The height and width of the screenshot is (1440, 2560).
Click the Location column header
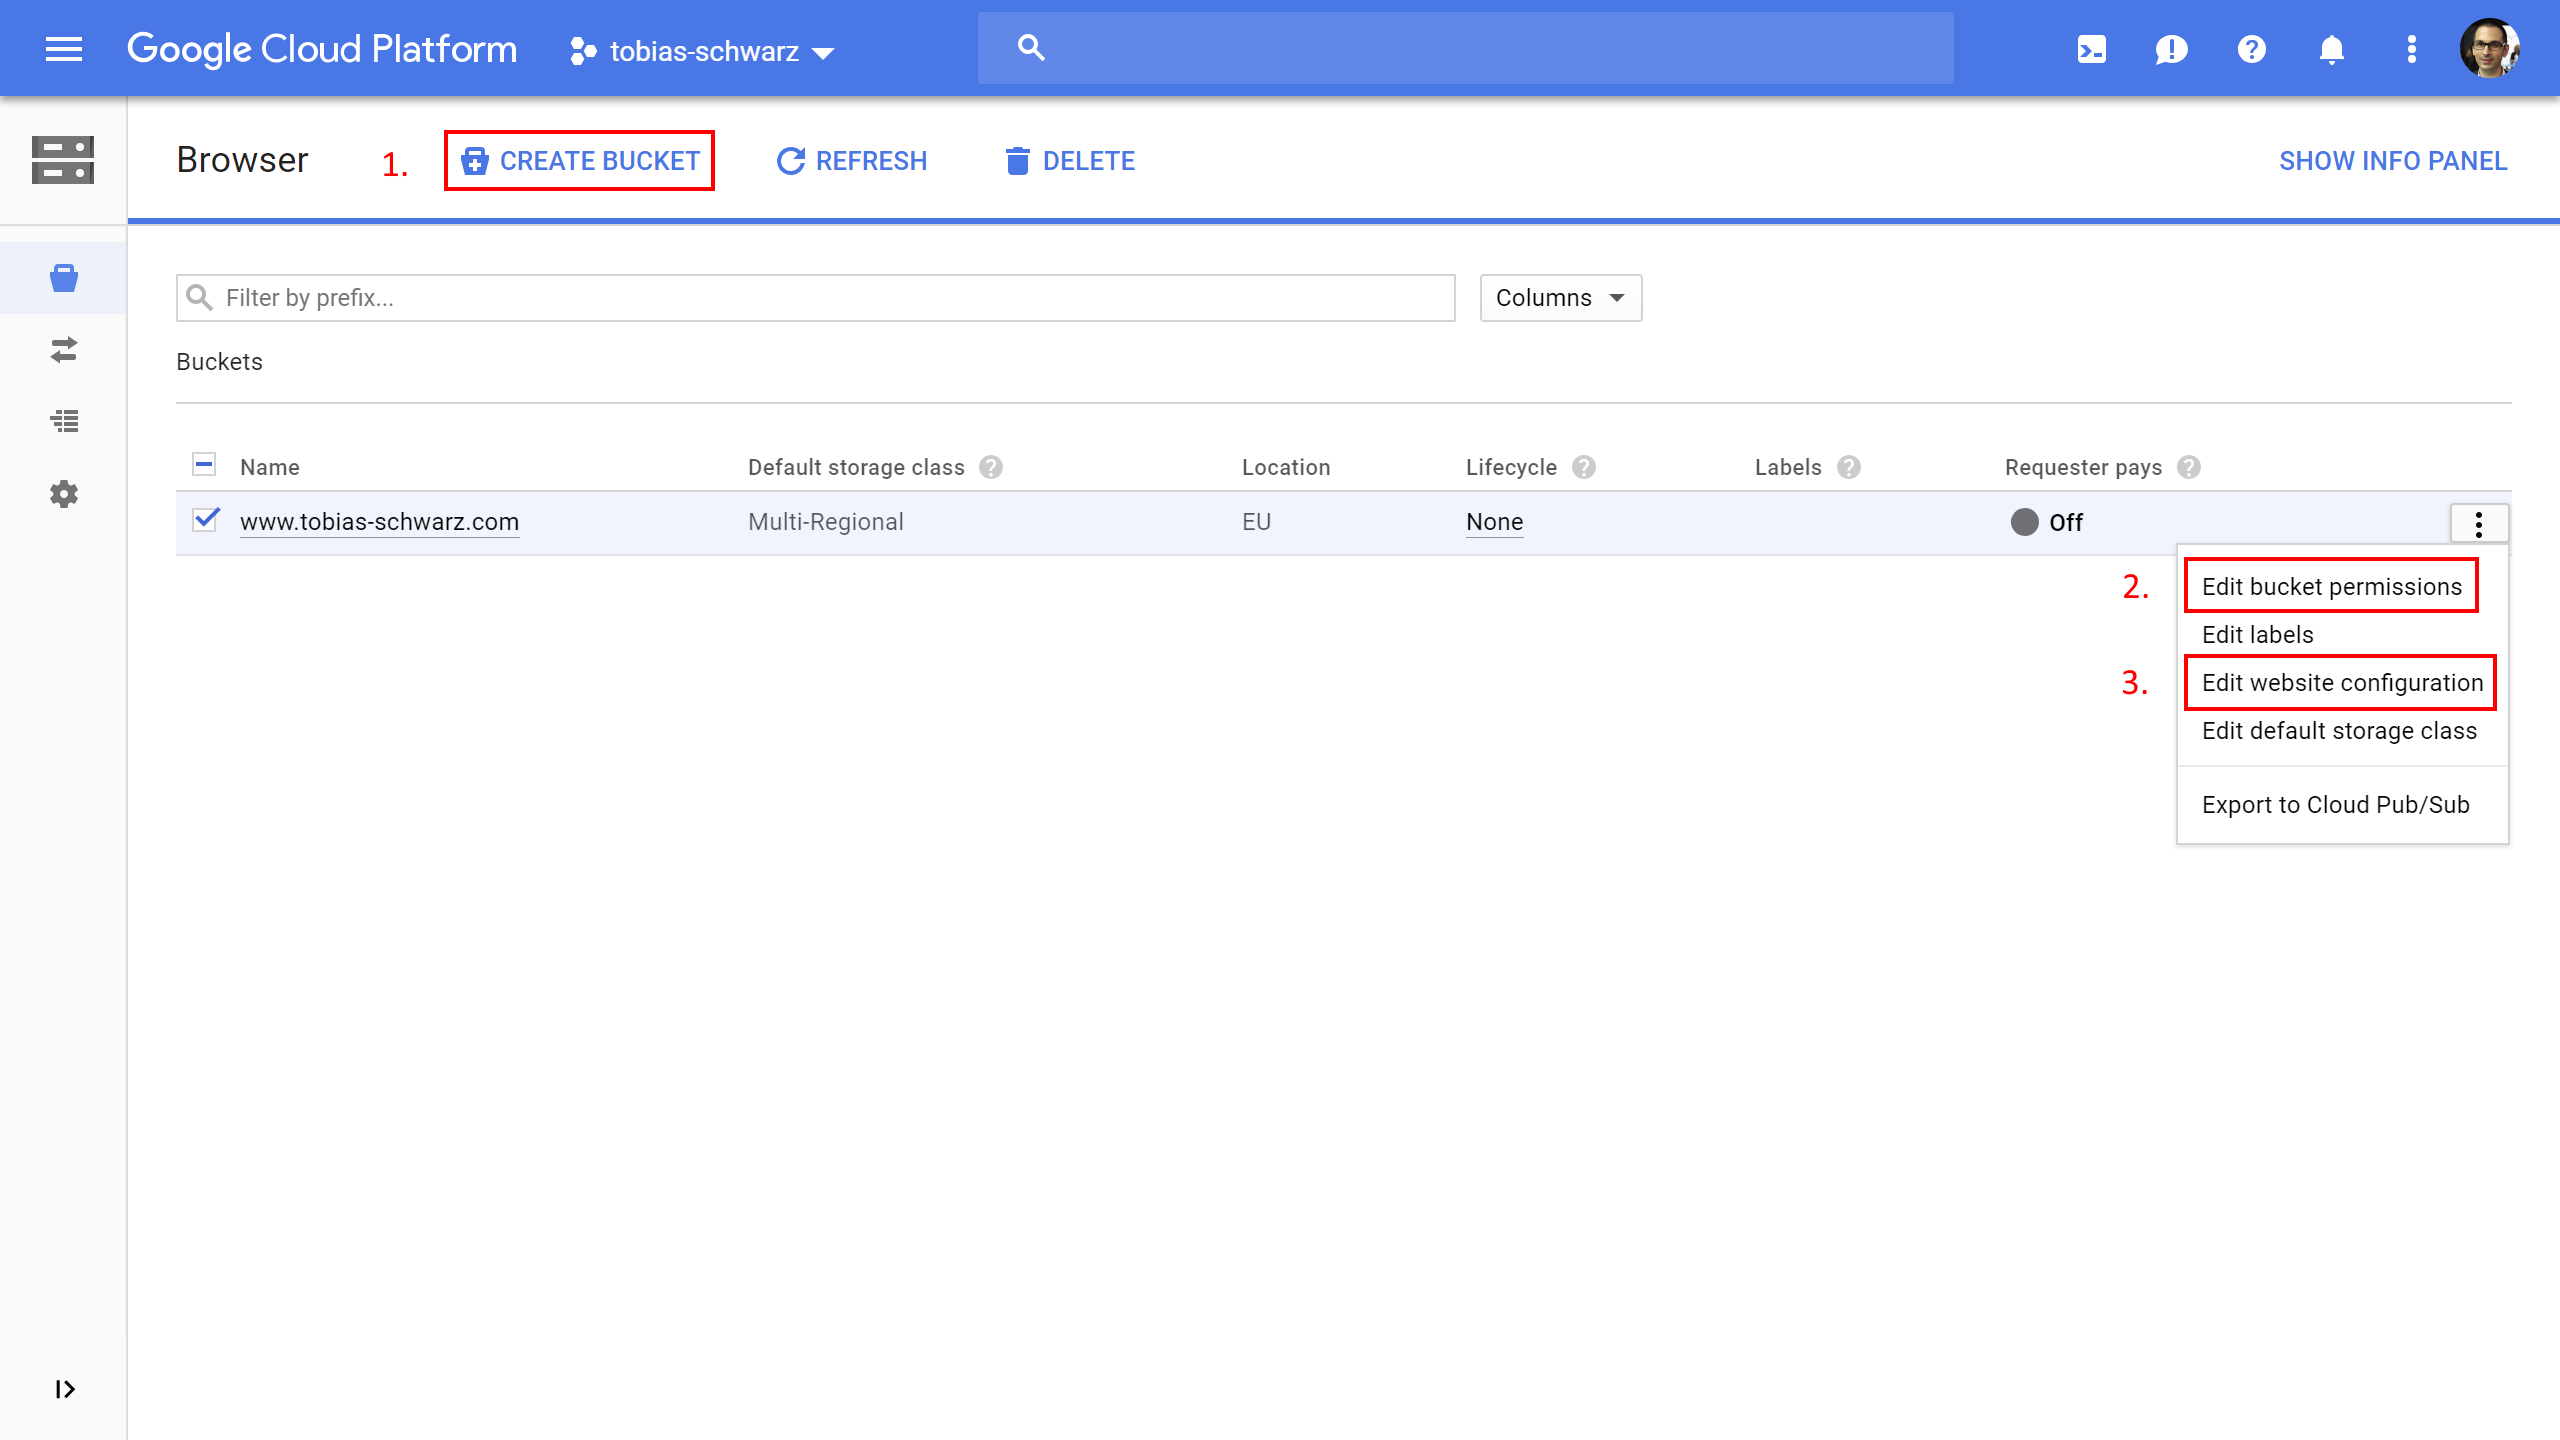coord(1286,467)
